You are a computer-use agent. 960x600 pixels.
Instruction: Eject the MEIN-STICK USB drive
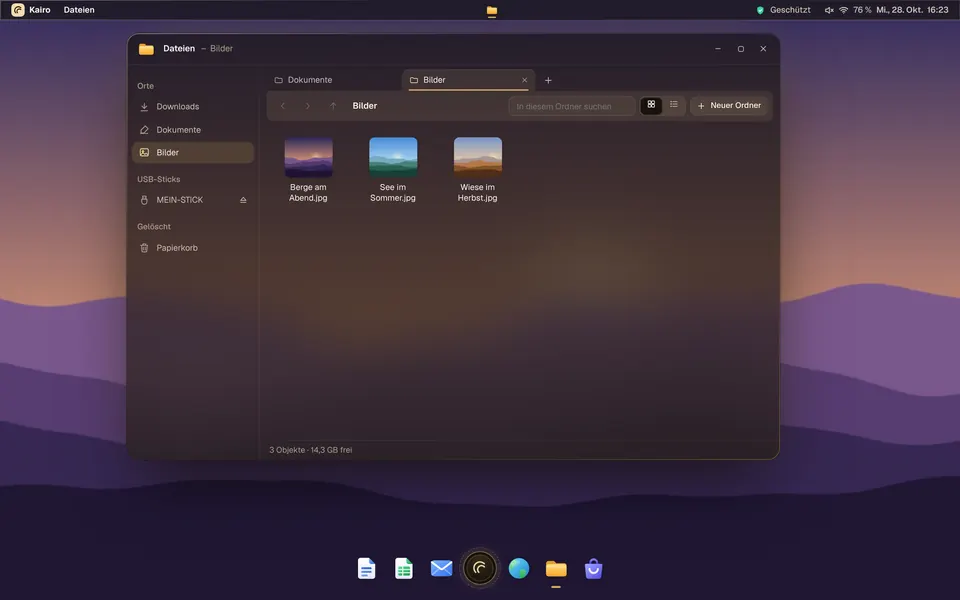(x=243, y=200)
